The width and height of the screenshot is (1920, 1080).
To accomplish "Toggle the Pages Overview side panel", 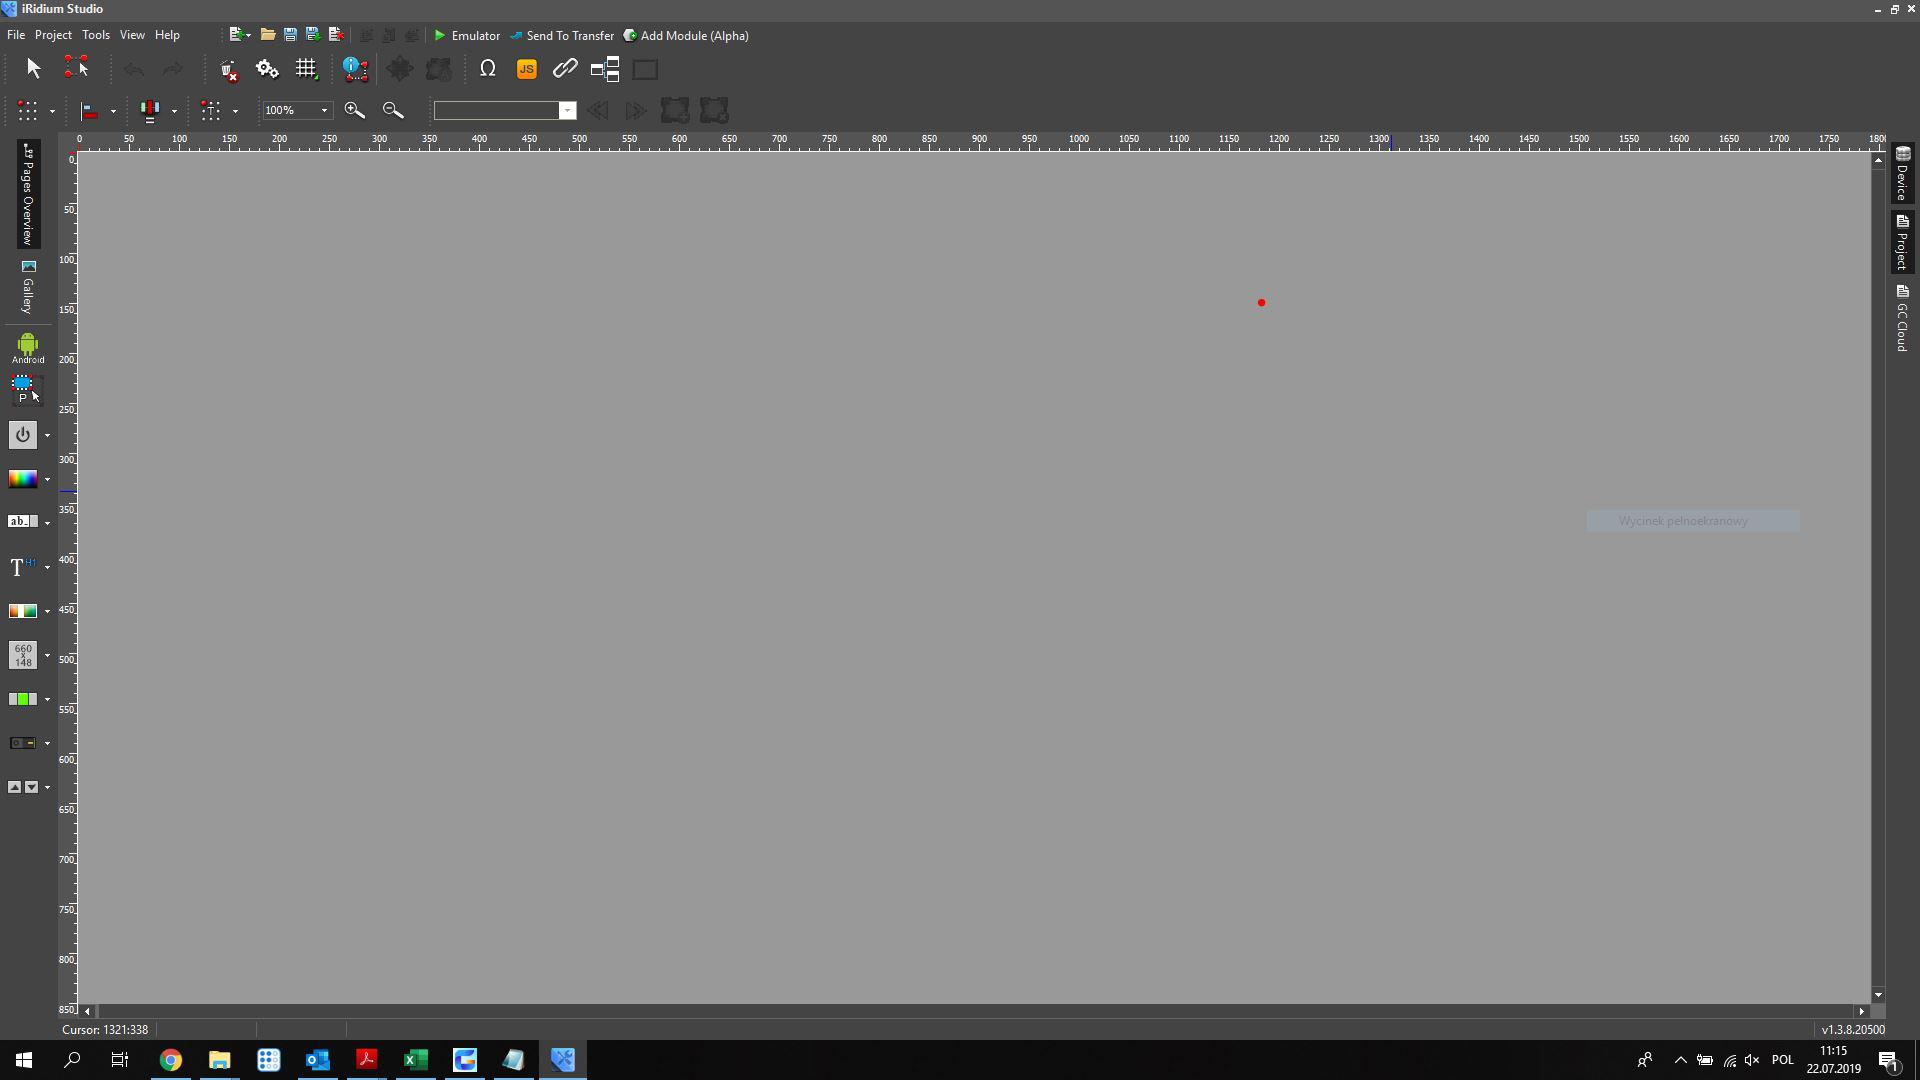I will [x=28, y=194].
